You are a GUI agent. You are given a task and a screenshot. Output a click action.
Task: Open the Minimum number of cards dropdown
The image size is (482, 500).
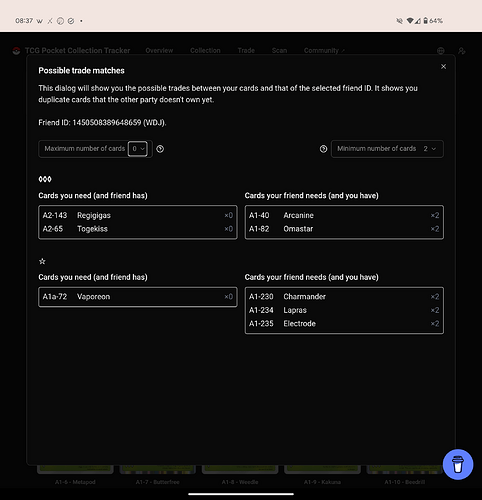tap(430, 149)
